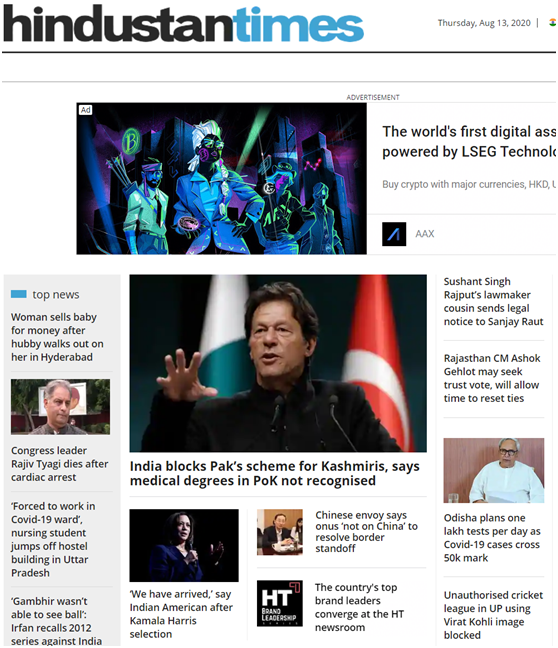Open the Rajiv Tyagi photo thumbnail
Screen dimensions: 558x648
60,407
